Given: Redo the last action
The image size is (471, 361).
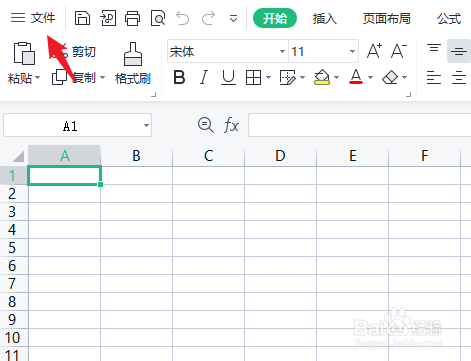Looking at the screenshot, I should [x=208, y=18].
